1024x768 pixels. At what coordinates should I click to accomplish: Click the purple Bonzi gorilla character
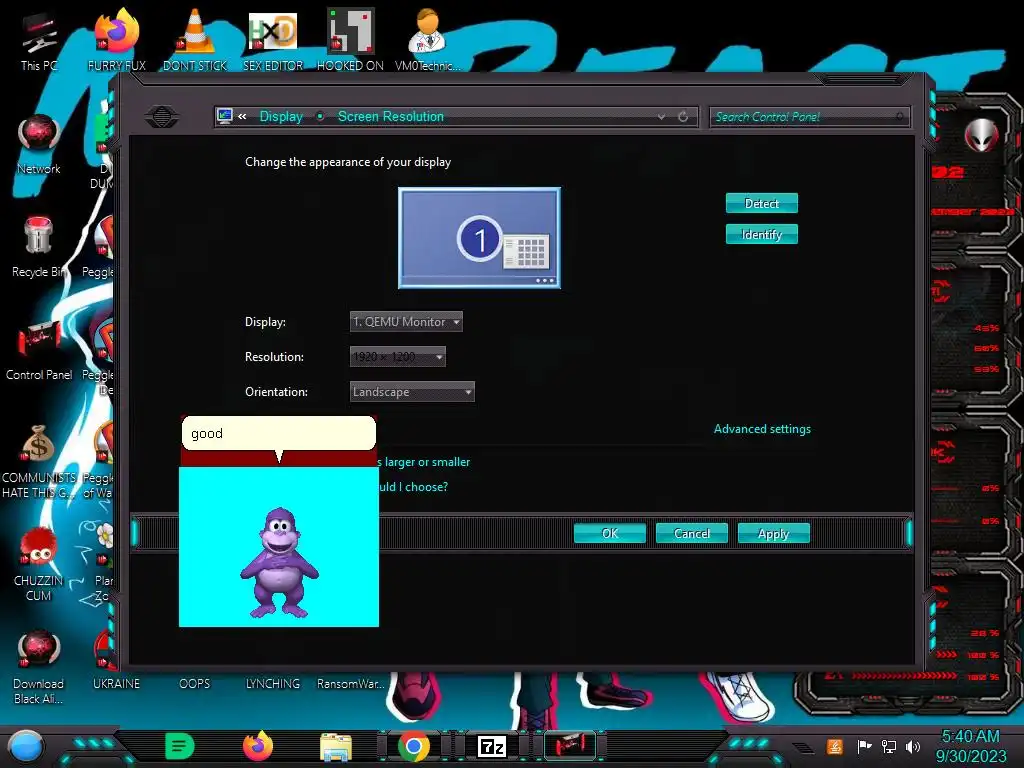click(x=280, y=563)
